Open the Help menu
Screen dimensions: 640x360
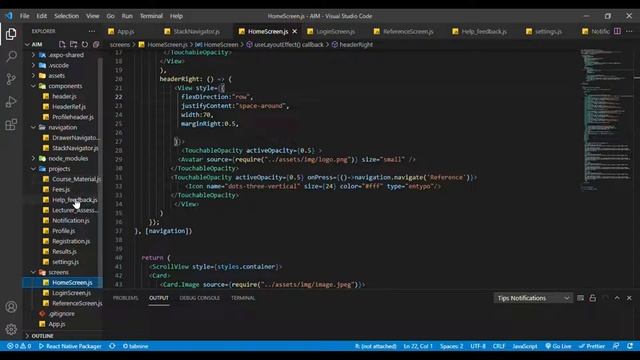(176, 16)
